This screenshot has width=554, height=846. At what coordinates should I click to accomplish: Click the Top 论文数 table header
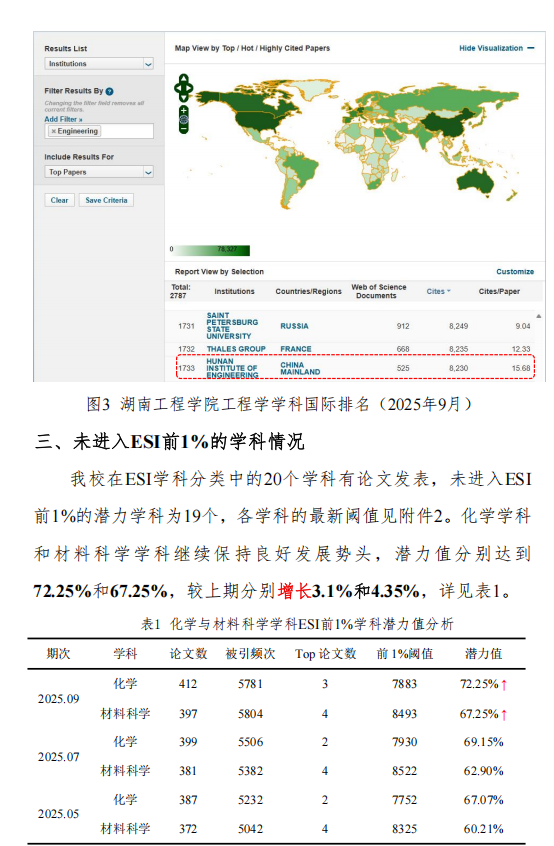pos(325,653)
